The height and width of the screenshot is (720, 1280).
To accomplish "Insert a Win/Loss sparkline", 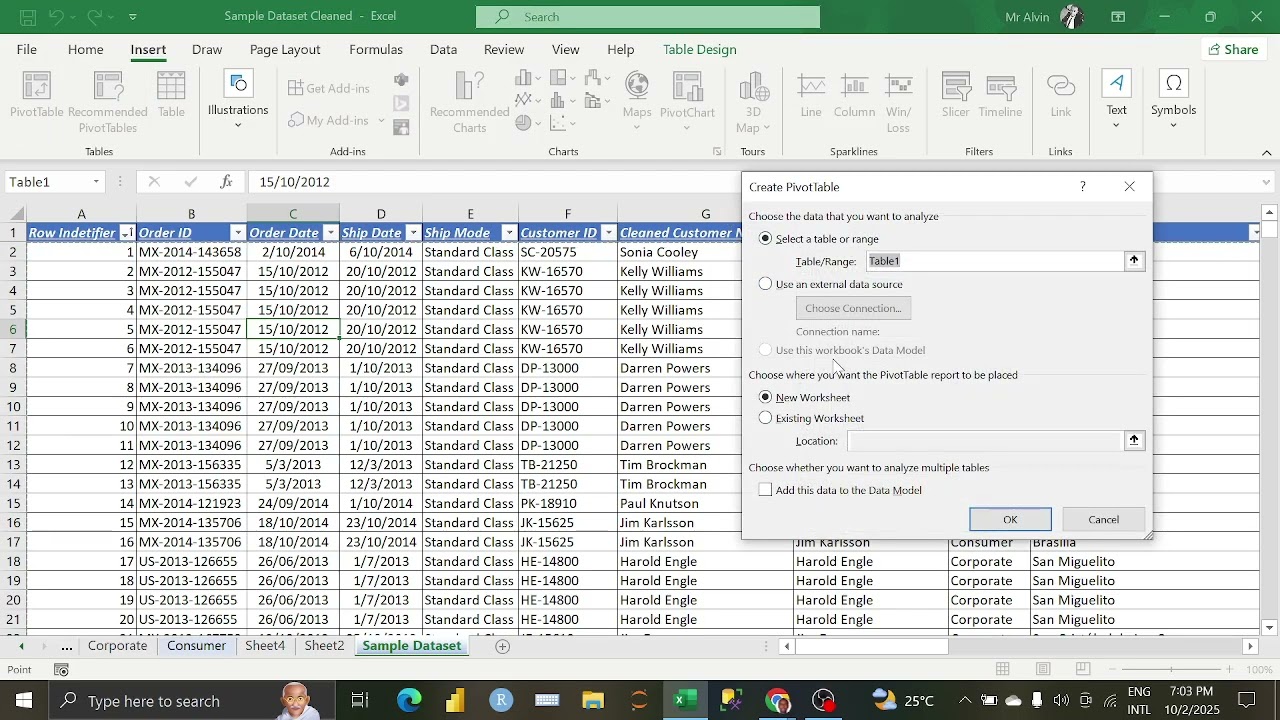I will (899, 102).
